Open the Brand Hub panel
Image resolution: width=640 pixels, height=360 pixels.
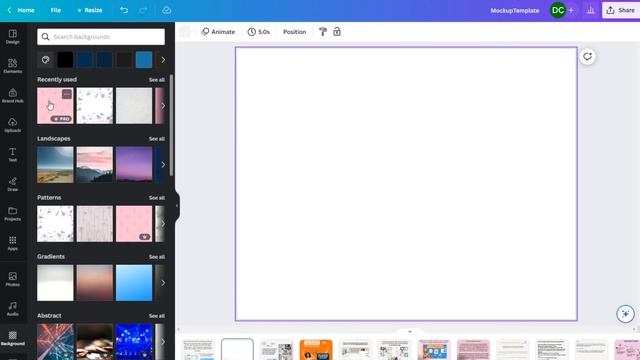(13, 96)
